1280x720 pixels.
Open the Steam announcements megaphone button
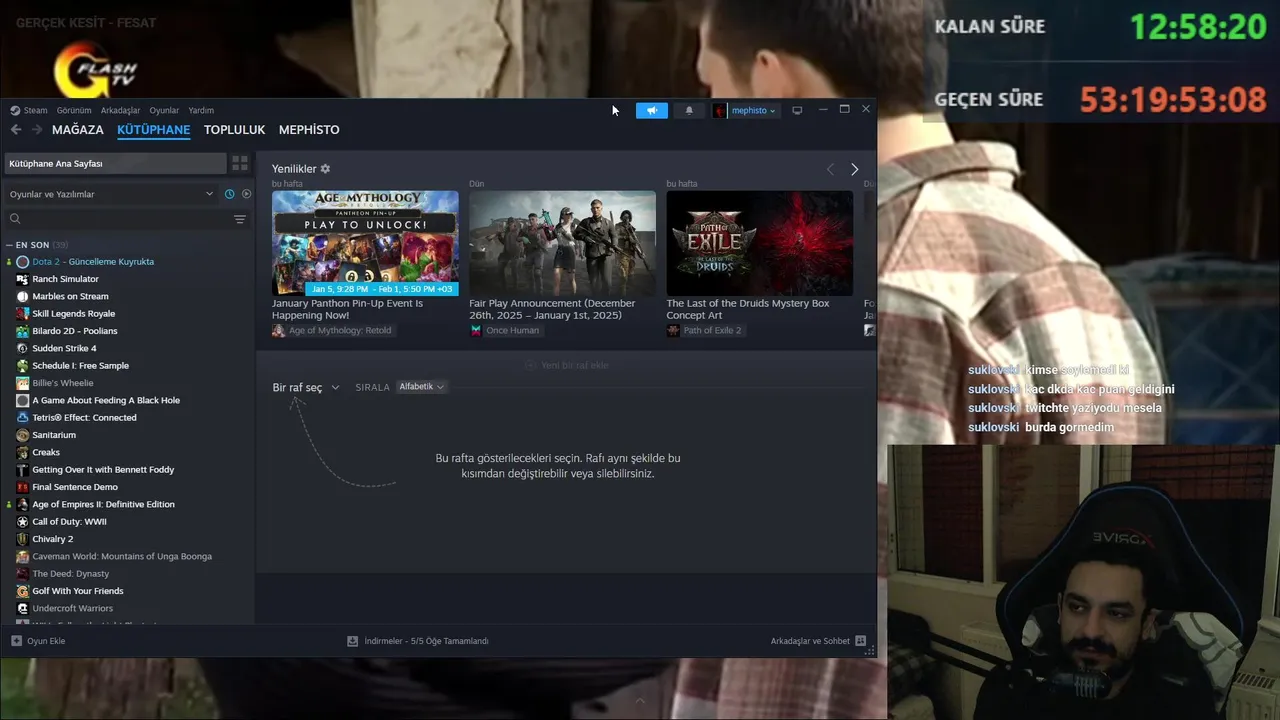(x=651, y=110)
